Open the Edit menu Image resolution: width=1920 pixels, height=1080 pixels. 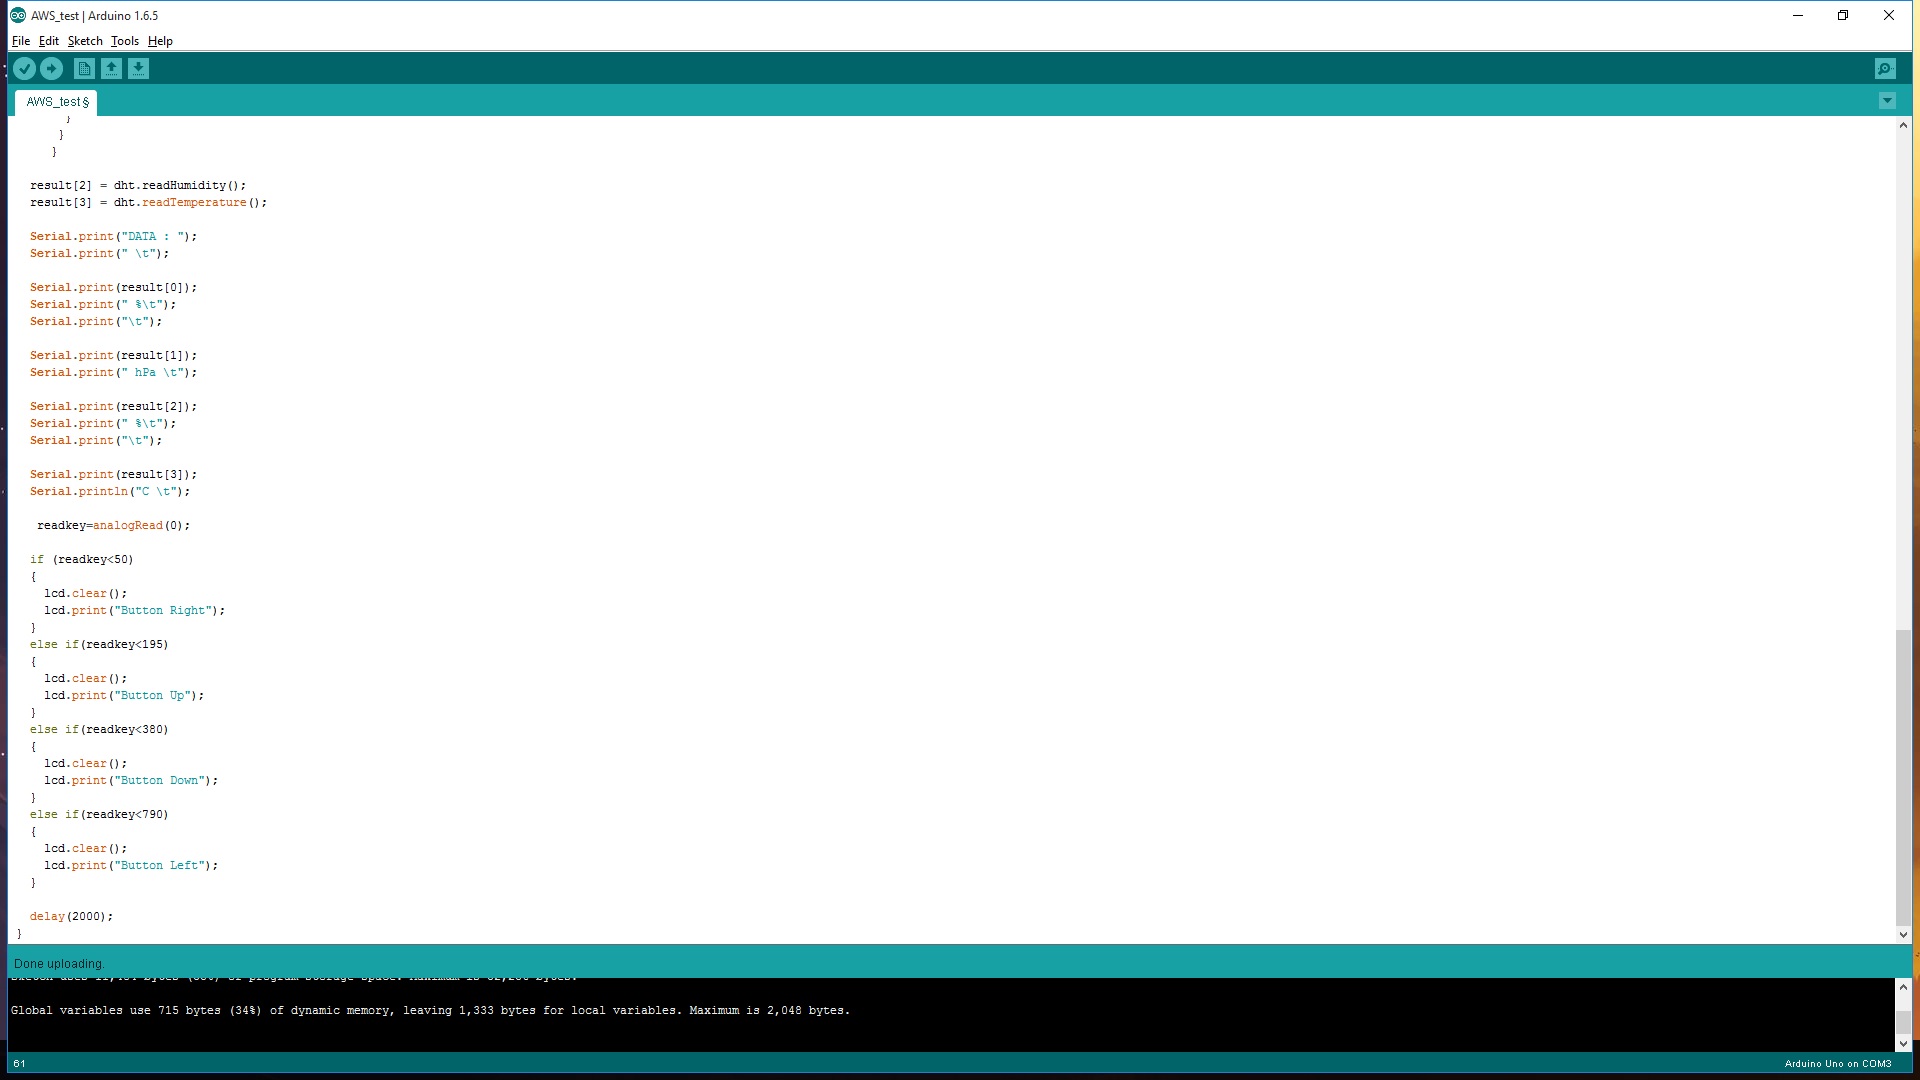coord(49,41)
